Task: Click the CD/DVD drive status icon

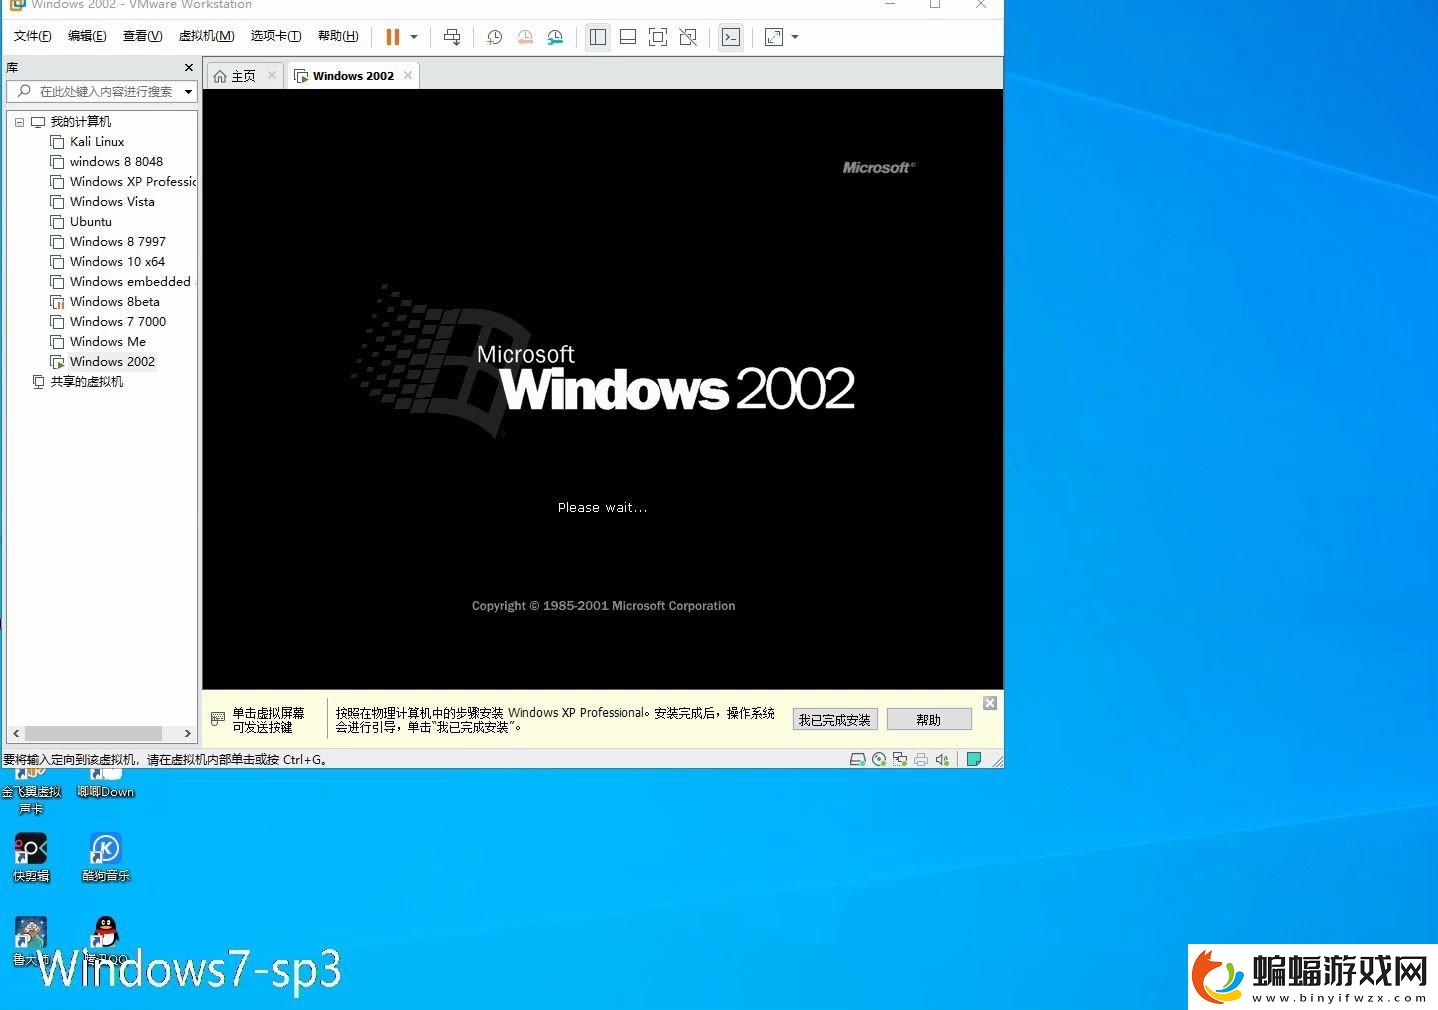Action: 879,759
